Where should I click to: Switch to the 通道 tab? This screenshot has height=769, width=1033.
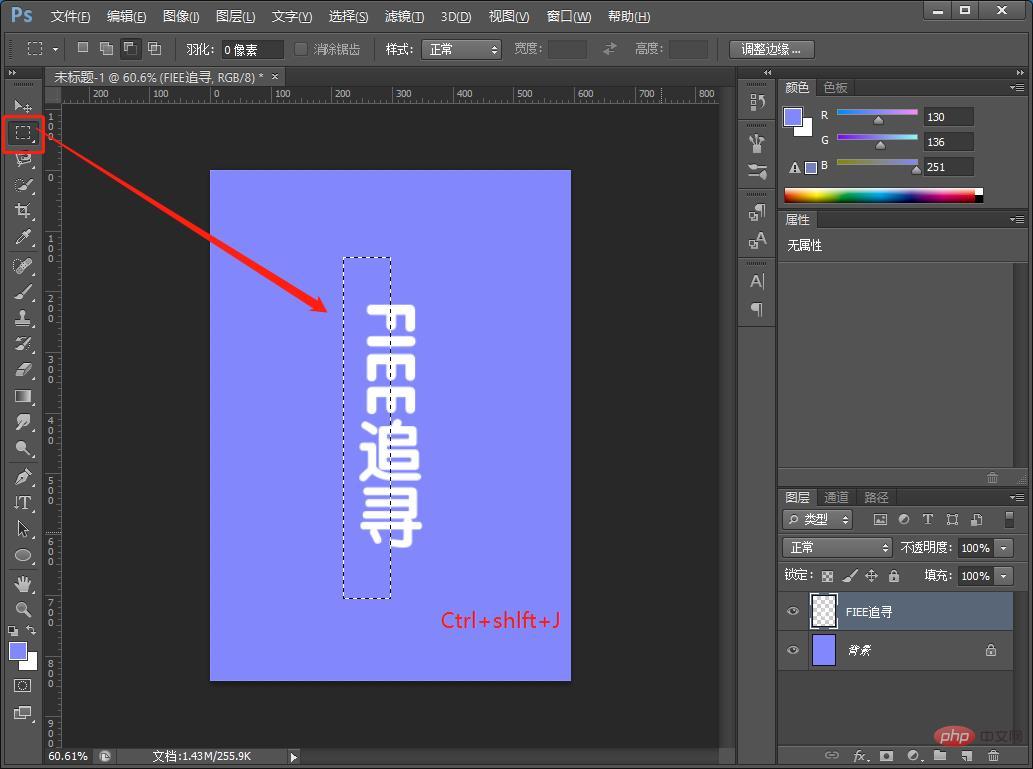[x=836, y=498]
